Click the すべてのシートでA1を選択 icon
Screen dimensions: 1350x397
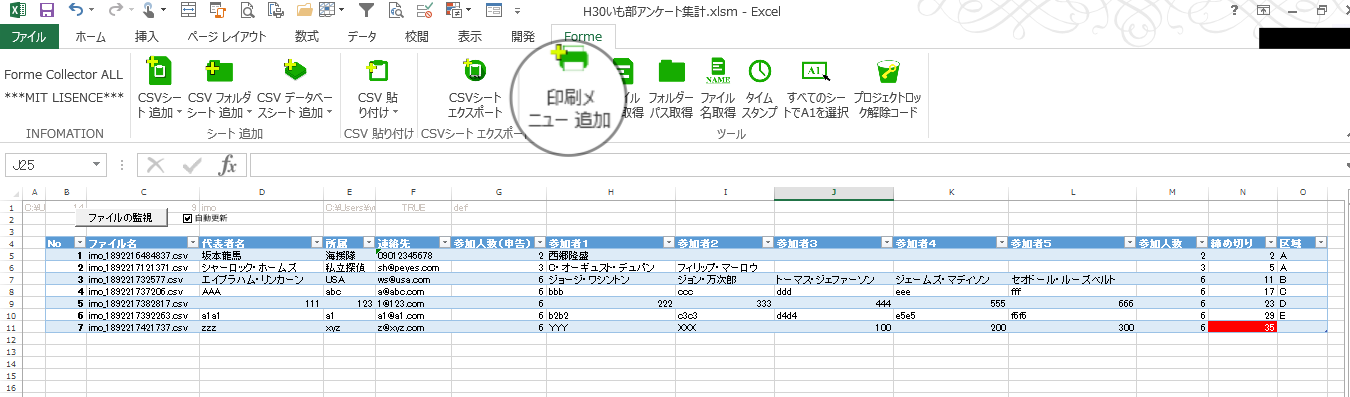point(816,70)
